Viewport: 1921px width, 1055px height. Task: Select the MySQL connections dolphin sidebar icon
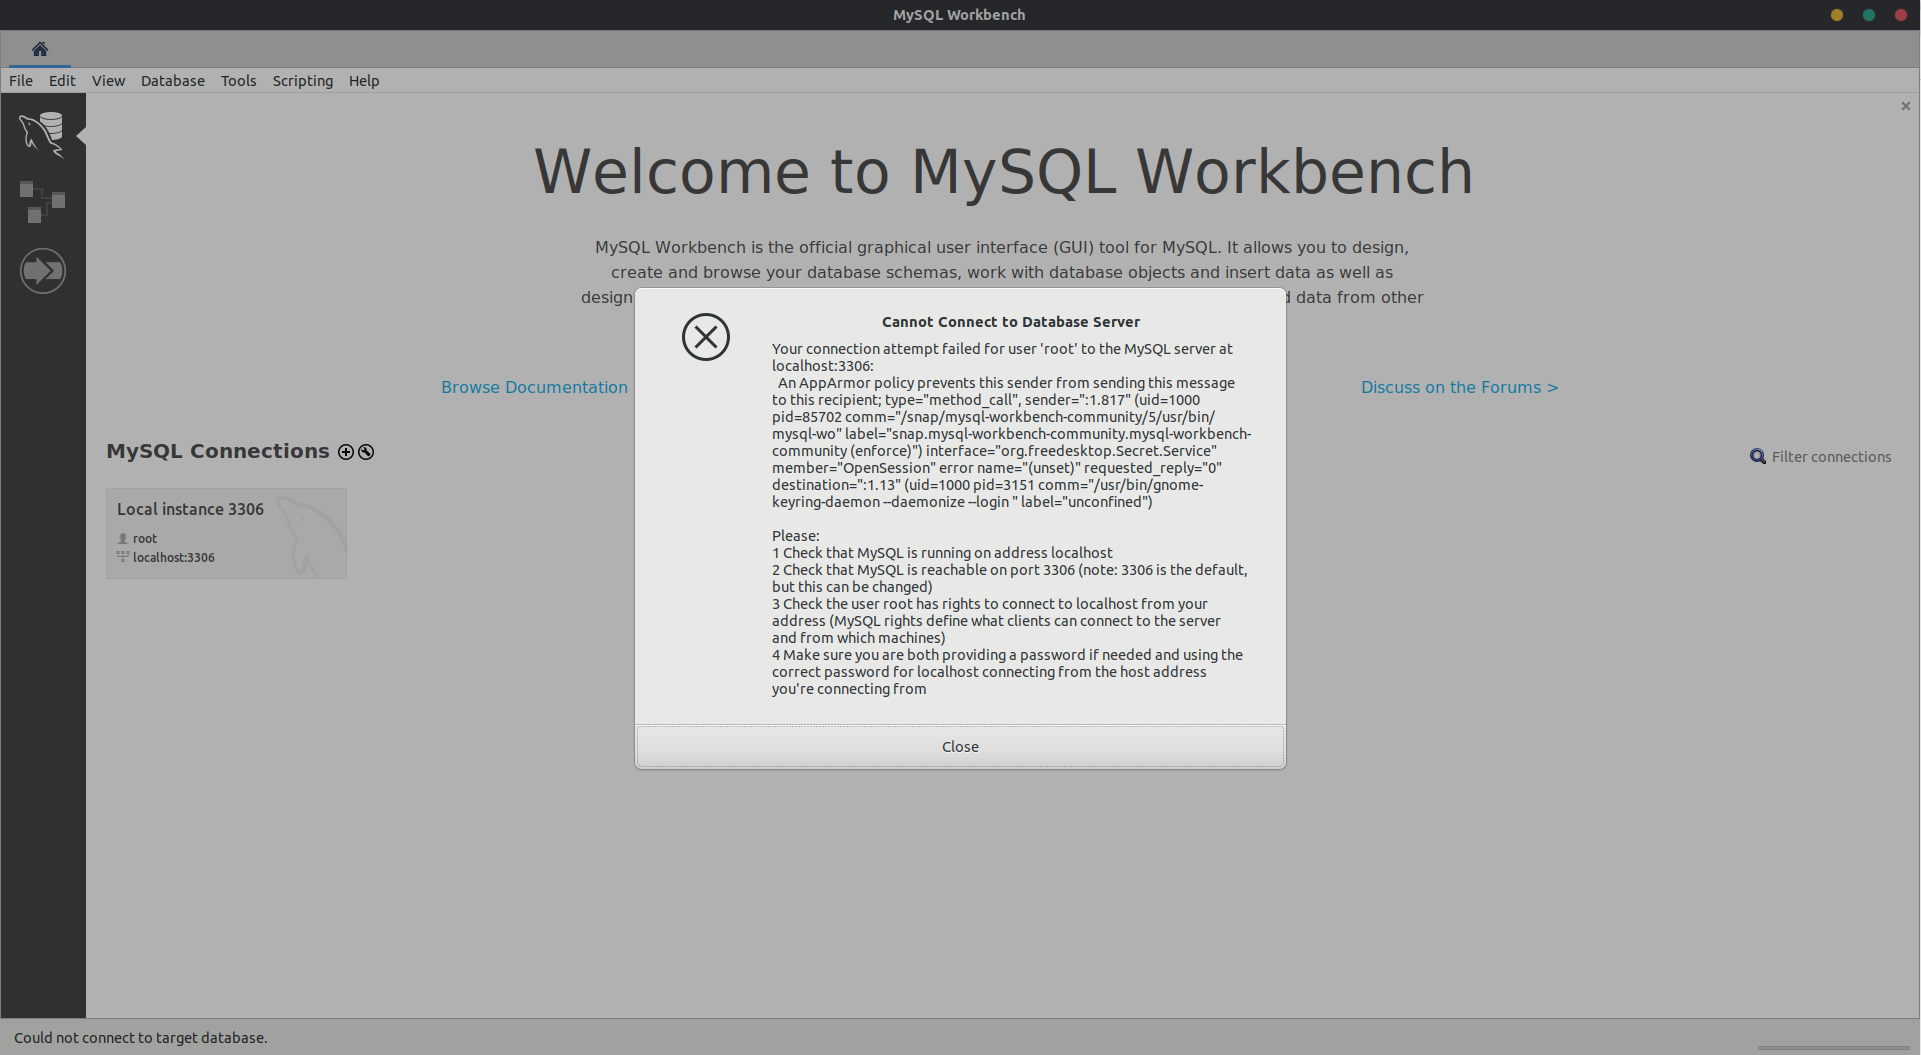click(42, 133)
